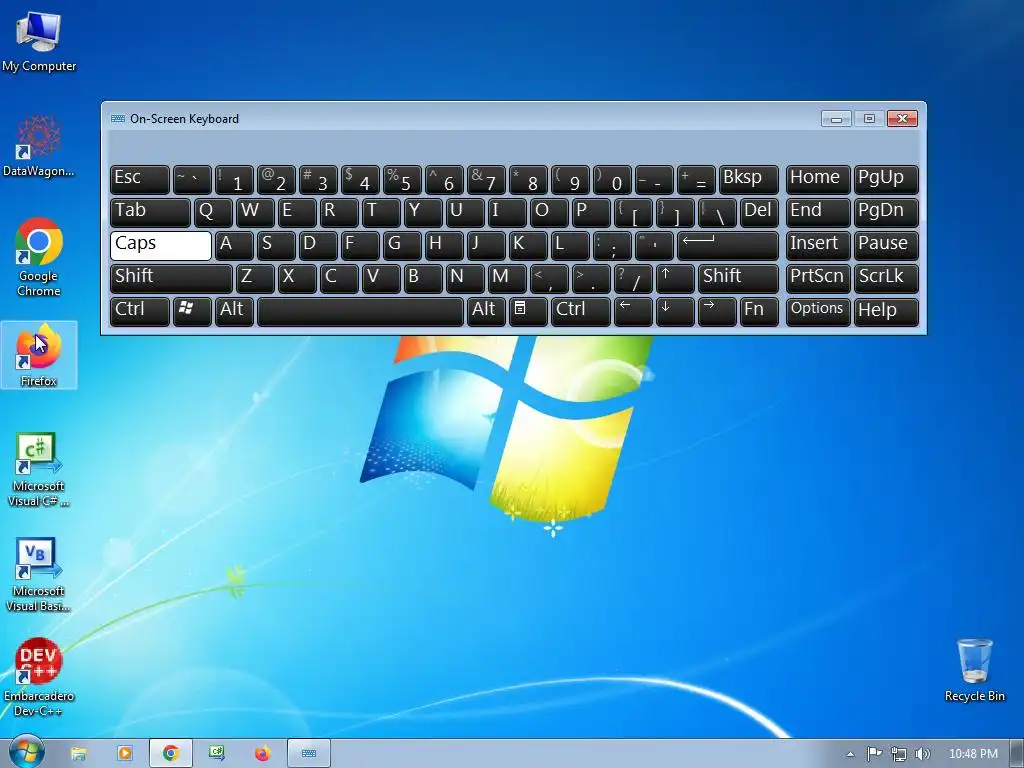Select the DataWagon desktop shortcut
1024x768 pixels.
pyautogui.click(x=39, y=146)
